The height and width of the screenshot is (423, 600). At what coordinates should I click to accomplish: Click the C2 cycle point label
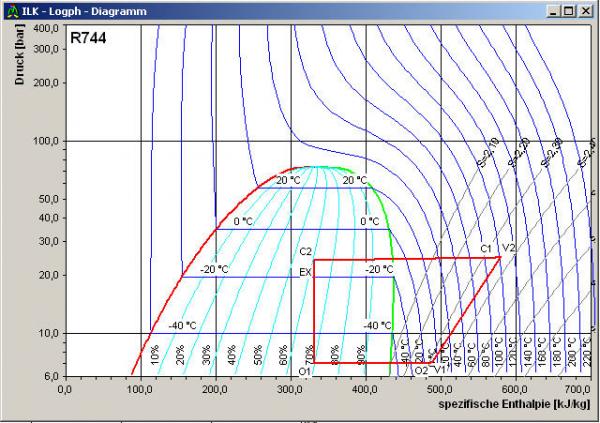tap(306, 251)
